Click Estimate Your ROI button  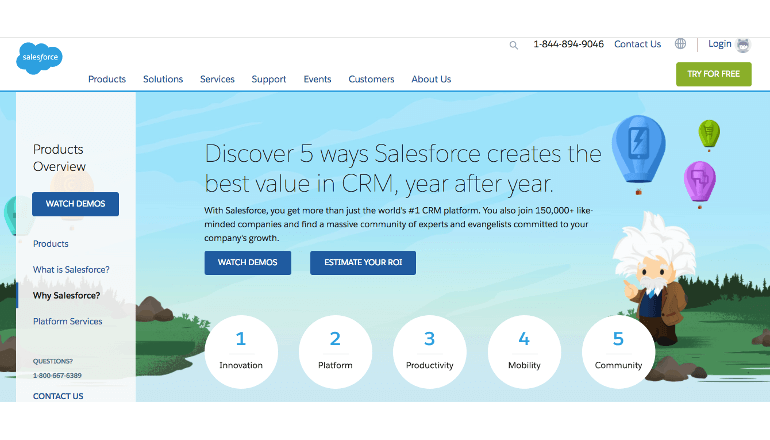363,263
